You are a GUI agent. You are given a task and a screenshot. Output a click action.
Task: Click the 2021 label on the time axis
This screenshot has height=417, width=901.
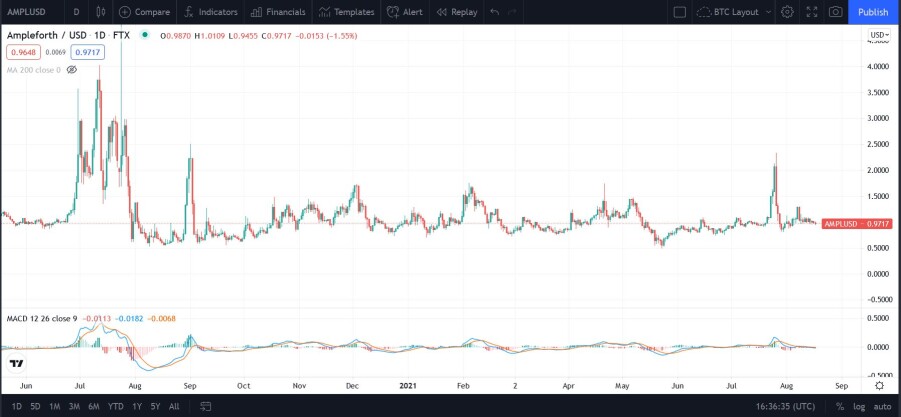[409, 385]
